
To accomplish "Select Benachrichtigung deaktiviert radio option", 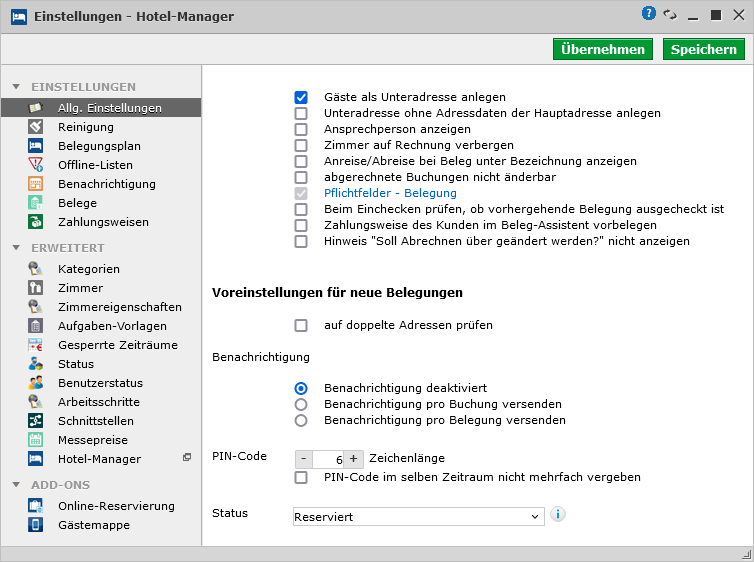I will [x=301, y=388].
